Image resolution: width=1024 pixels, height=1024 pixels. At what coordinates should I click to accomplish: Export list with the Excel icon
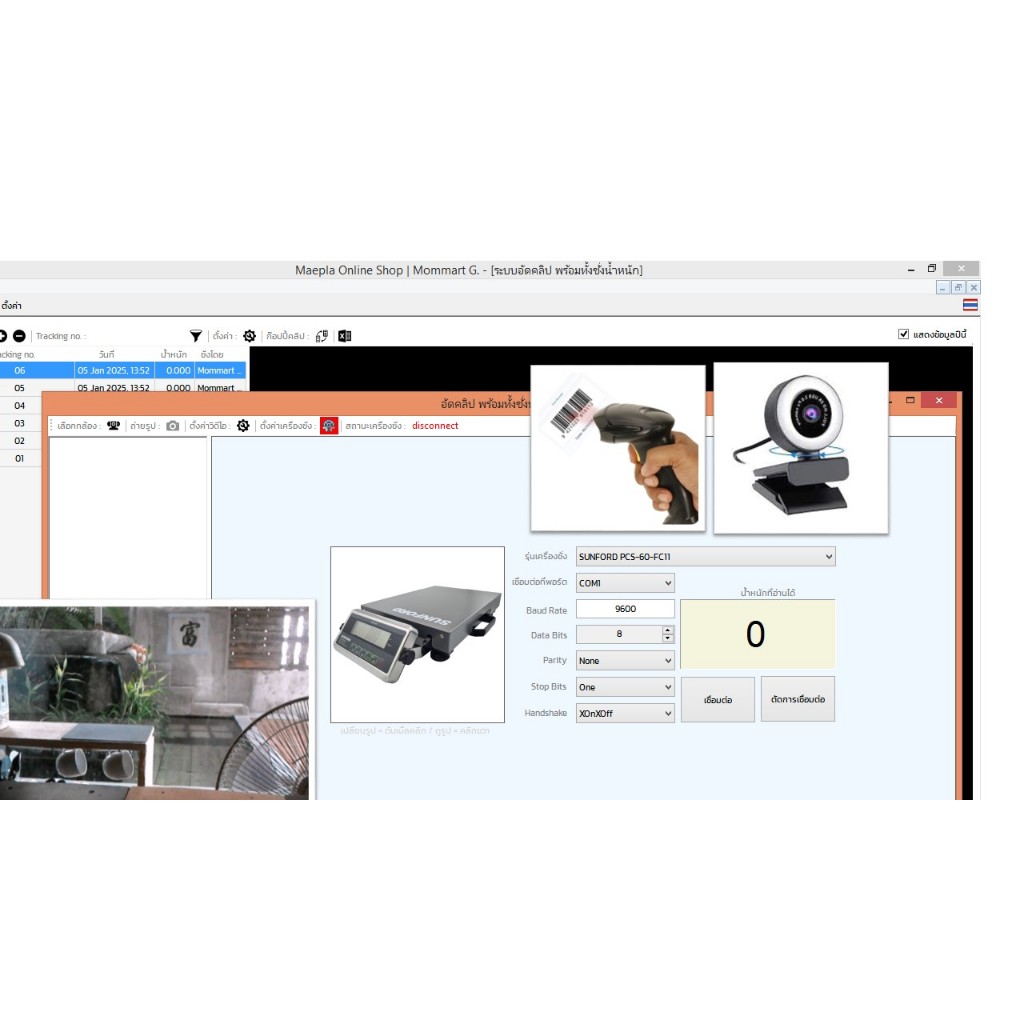pyautogui.click(x=344, y=336)
